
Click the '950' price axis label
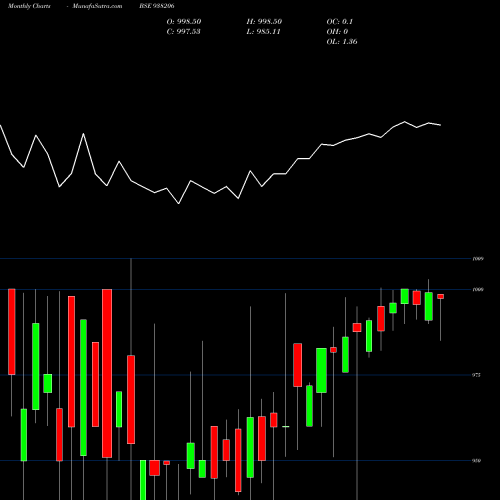[476, 461]
